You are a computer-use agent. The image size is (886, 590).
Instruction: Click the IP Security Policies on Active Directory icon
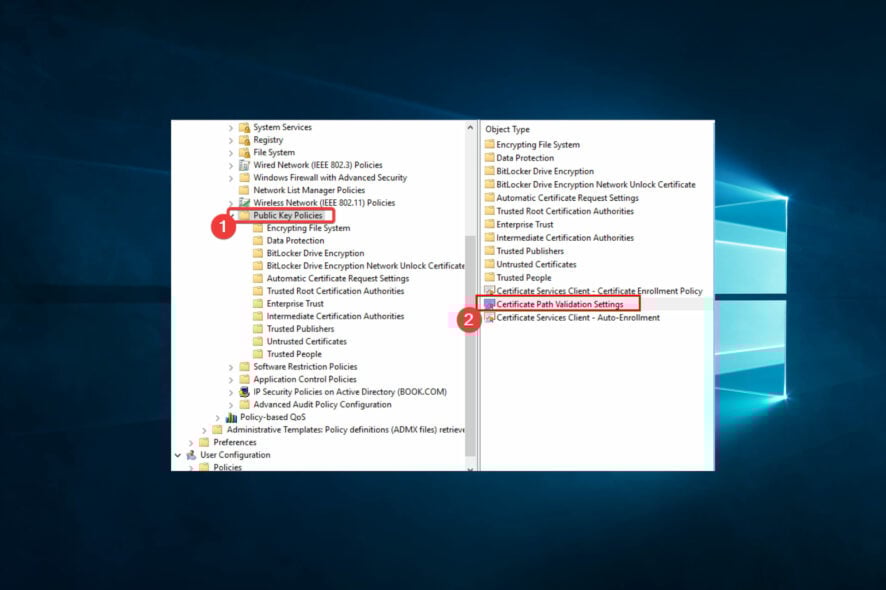click(244, 392)
